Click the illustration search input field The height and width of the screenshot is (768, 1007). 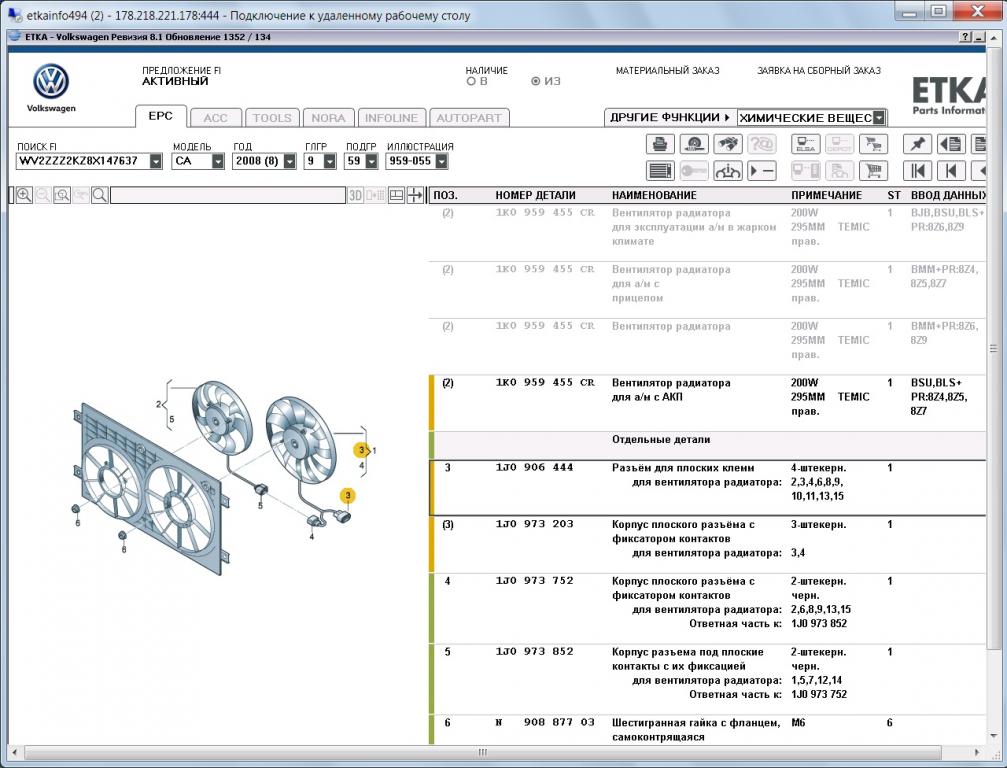[228, 195]
